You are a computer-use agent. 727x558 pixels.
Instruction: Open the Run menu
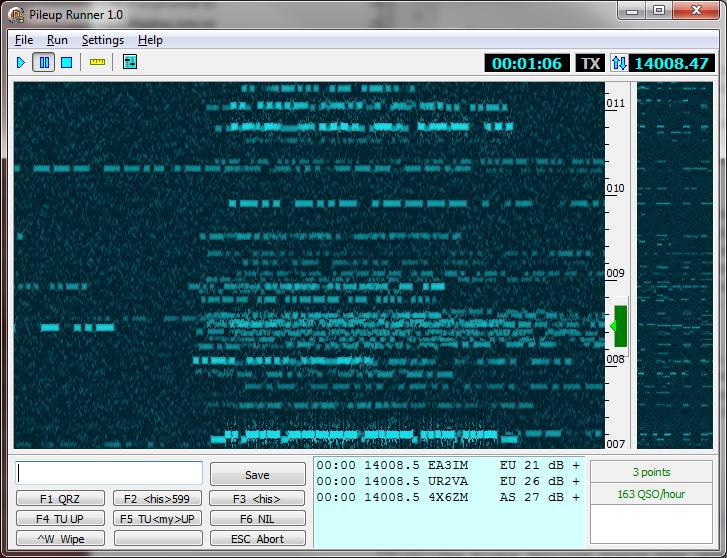(57, 40)
